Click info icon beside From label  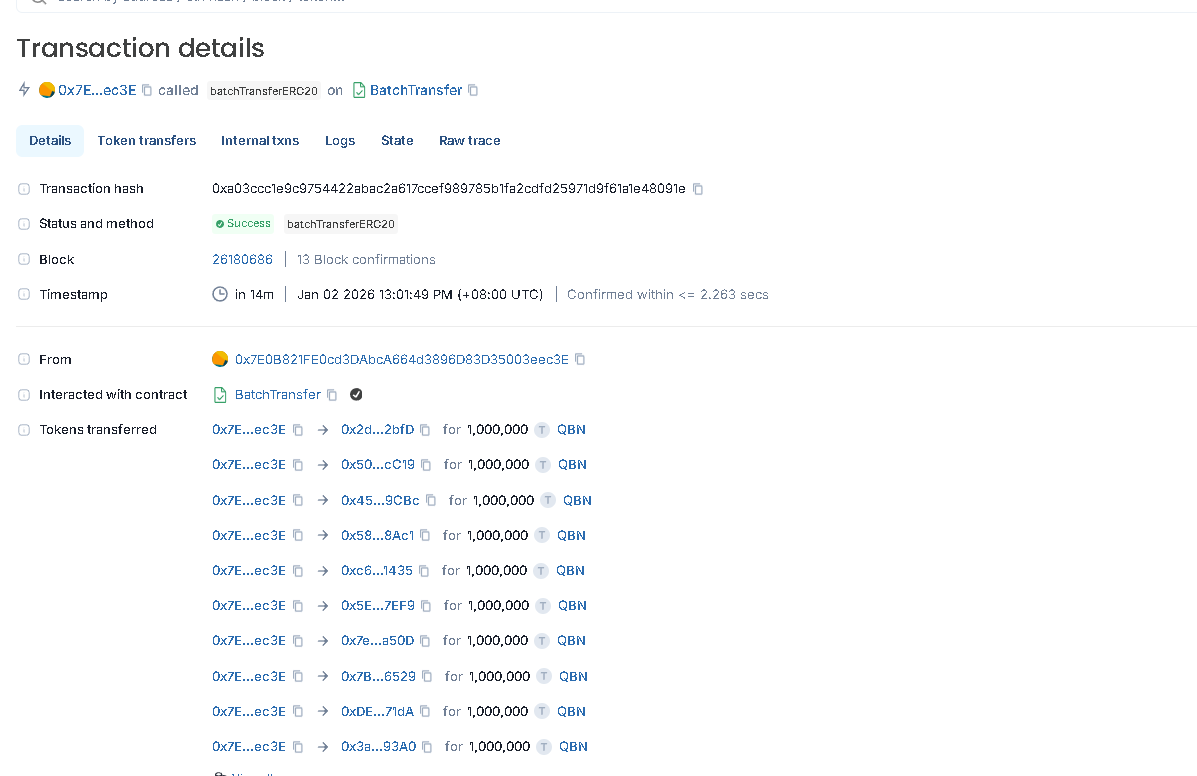tap(24, 359)
